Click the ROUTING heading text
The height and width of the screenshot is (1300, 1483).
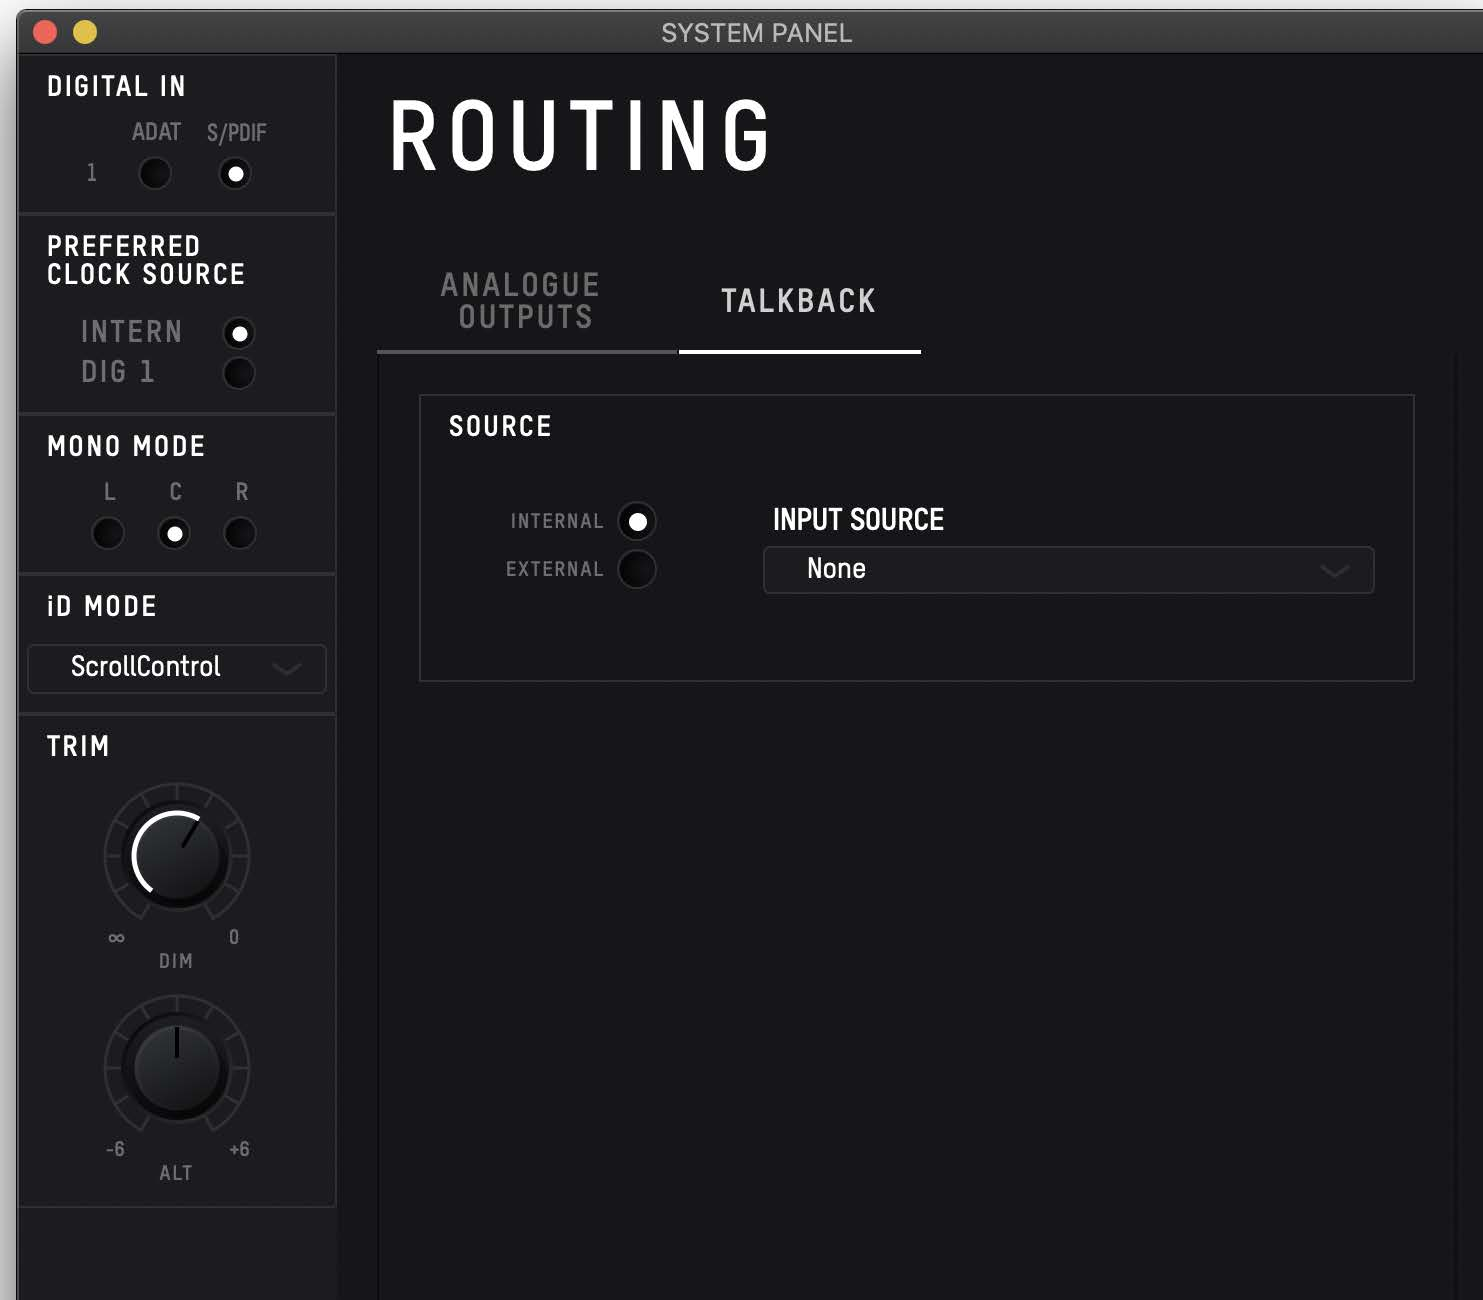click(x=581, y=136)
